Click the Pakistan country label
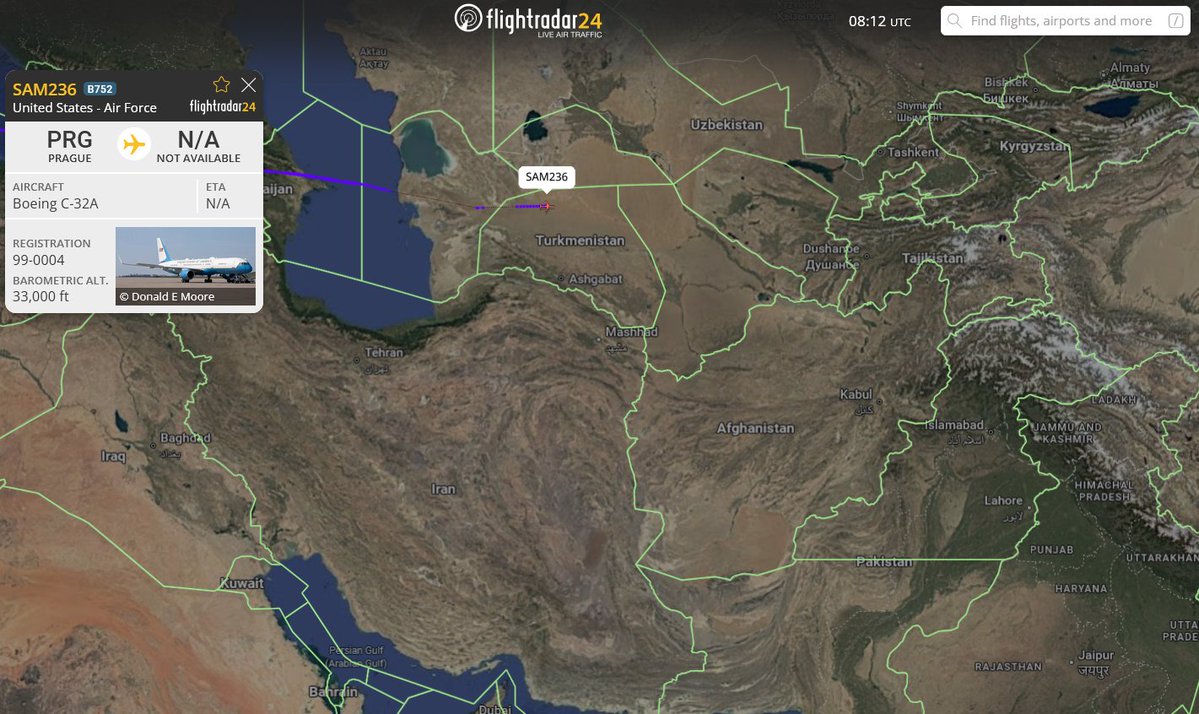1199x714 pixels. click(884, 562)
